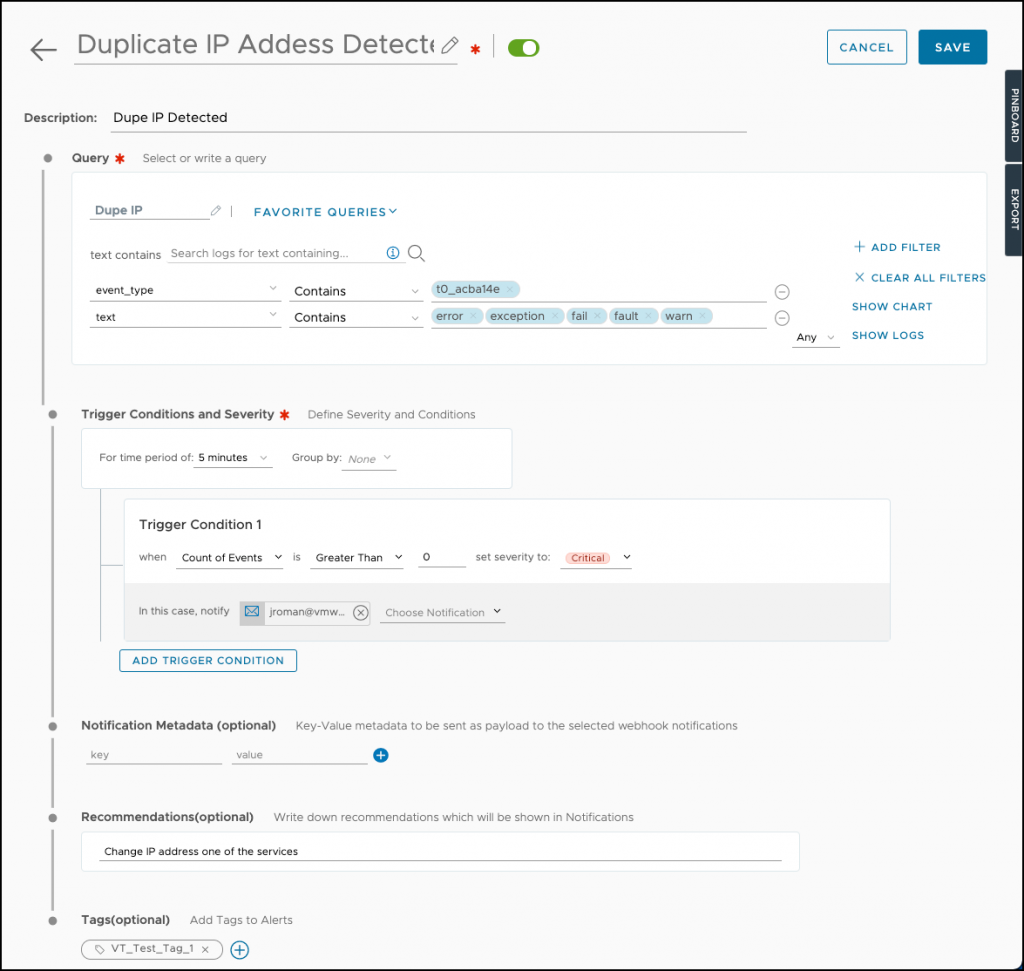The height and width of the screenshot is (971, 1024).
Task: Click pencil icon next to Dupe IP
Action: pyautogui.click(x=216, y=211)
